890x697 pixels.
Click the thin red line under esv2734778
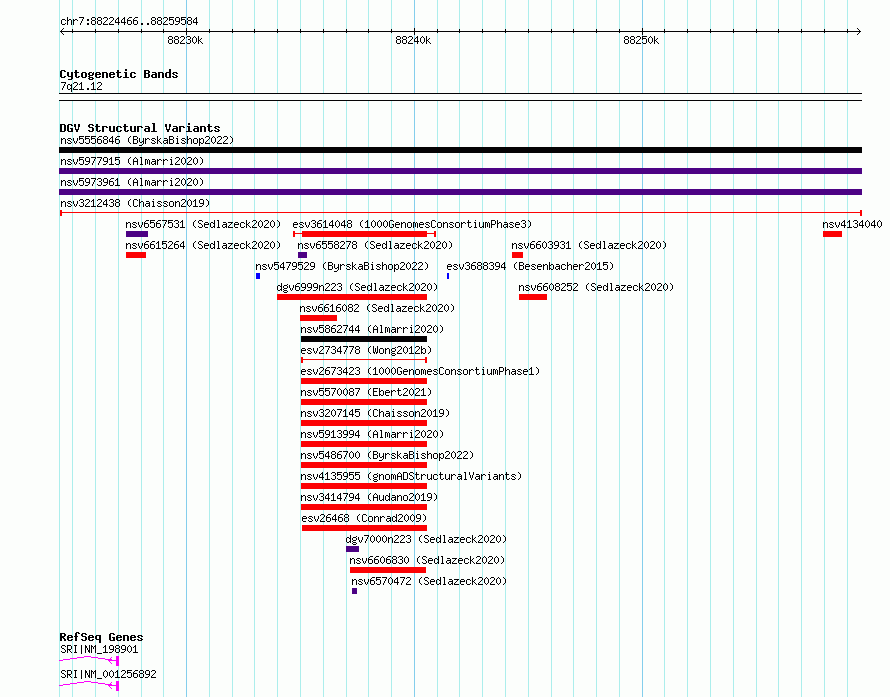364,360
